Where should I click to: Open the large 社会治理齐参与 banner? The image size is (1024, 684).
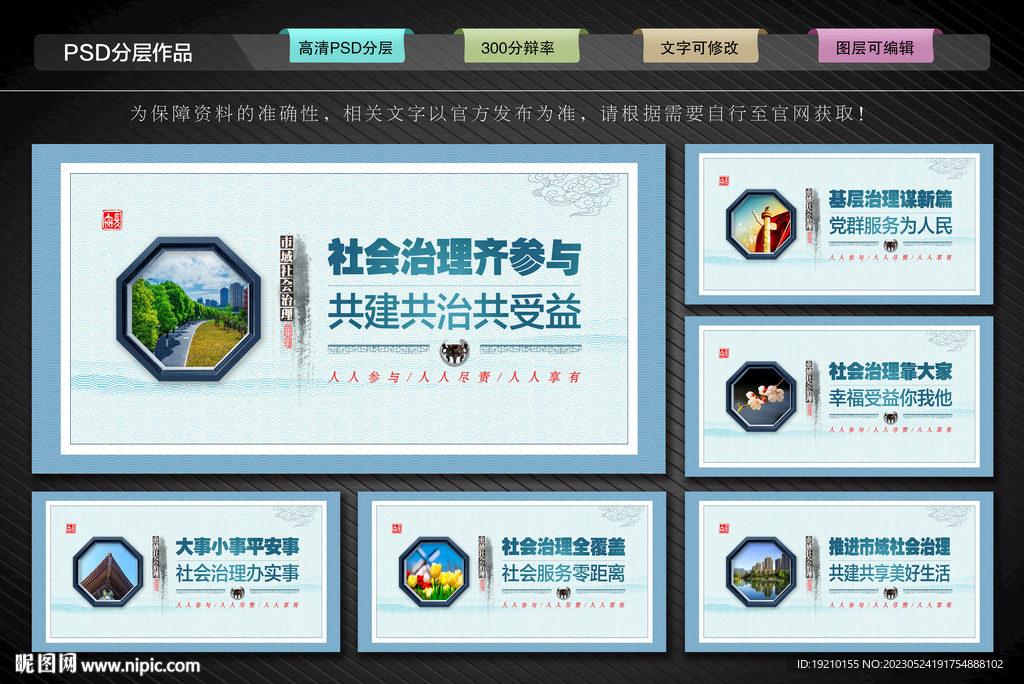point(349,308)
